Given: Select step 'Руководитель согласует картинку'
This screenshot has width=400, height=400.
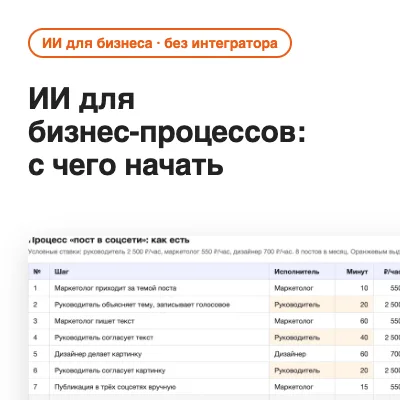Looking at the screenshot, I should [110, 370].
